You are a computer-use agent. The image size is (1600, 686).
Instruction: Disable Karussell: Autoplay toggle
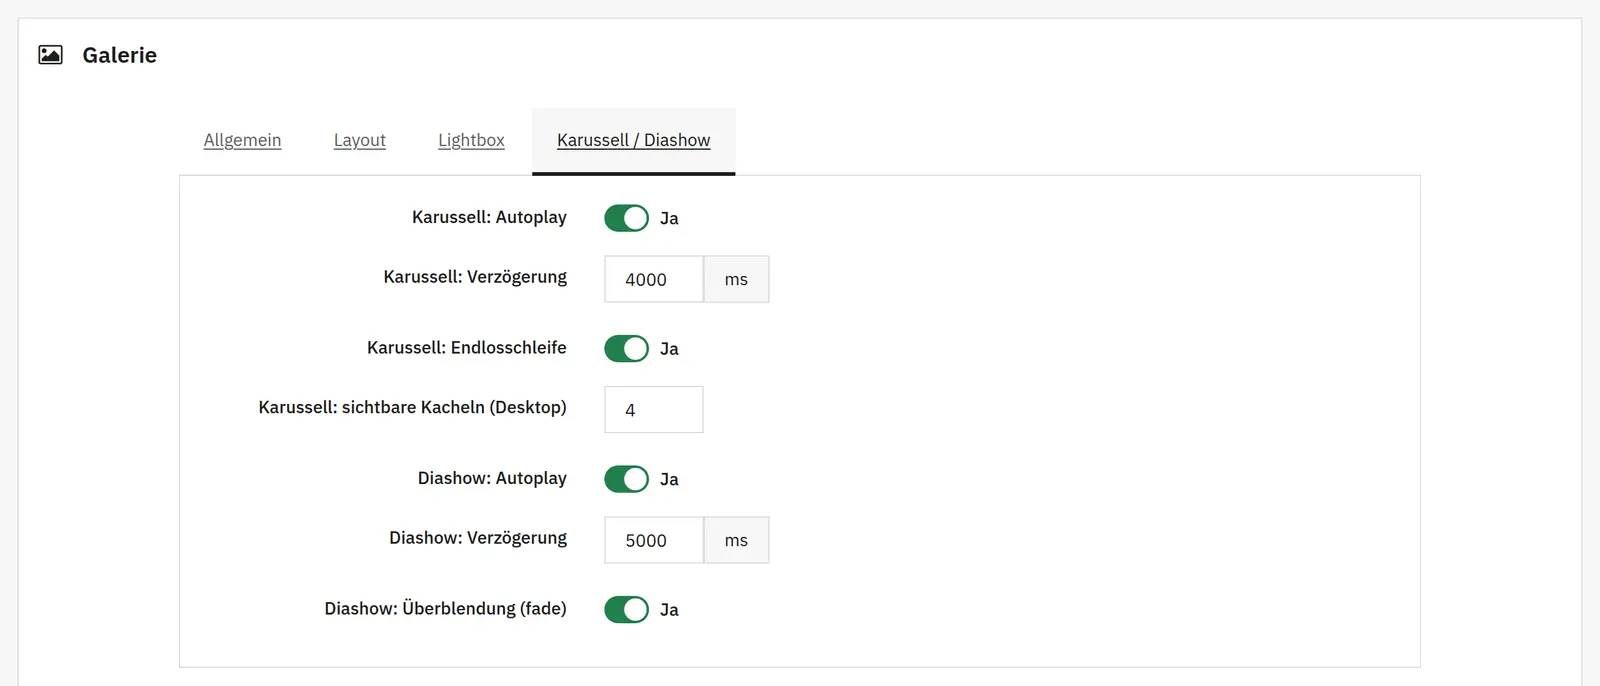point(627,218)
